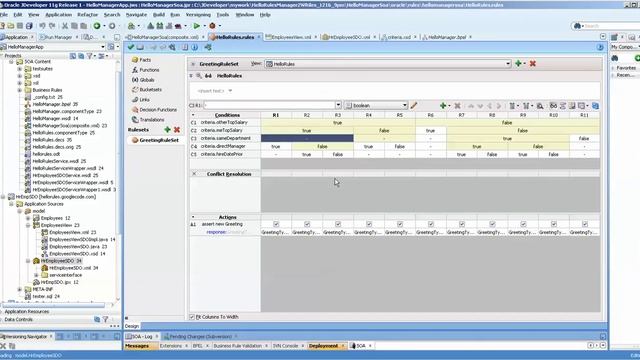
Task: Open the Data Controls panel
Action: [18, 320]
